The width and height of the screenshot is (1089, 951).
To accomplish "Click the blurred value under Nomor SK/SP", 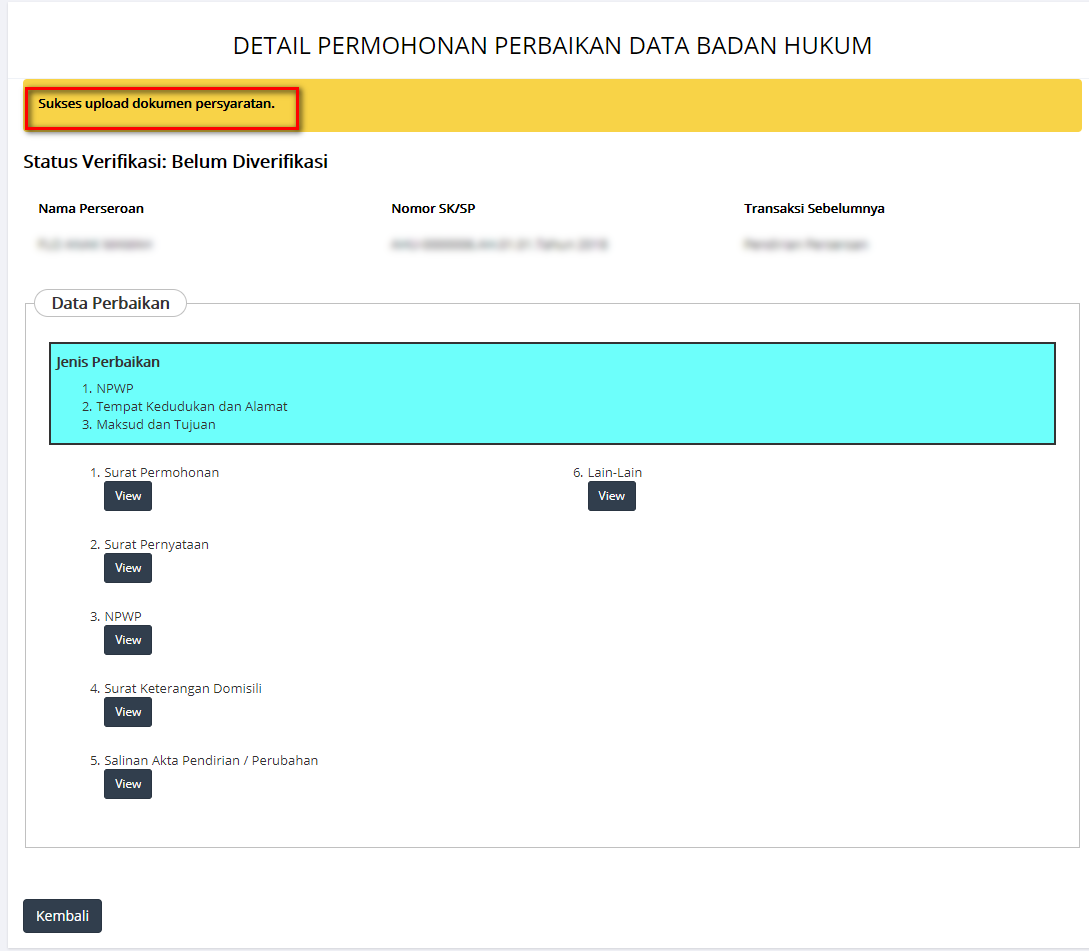I will click(500, 244).
